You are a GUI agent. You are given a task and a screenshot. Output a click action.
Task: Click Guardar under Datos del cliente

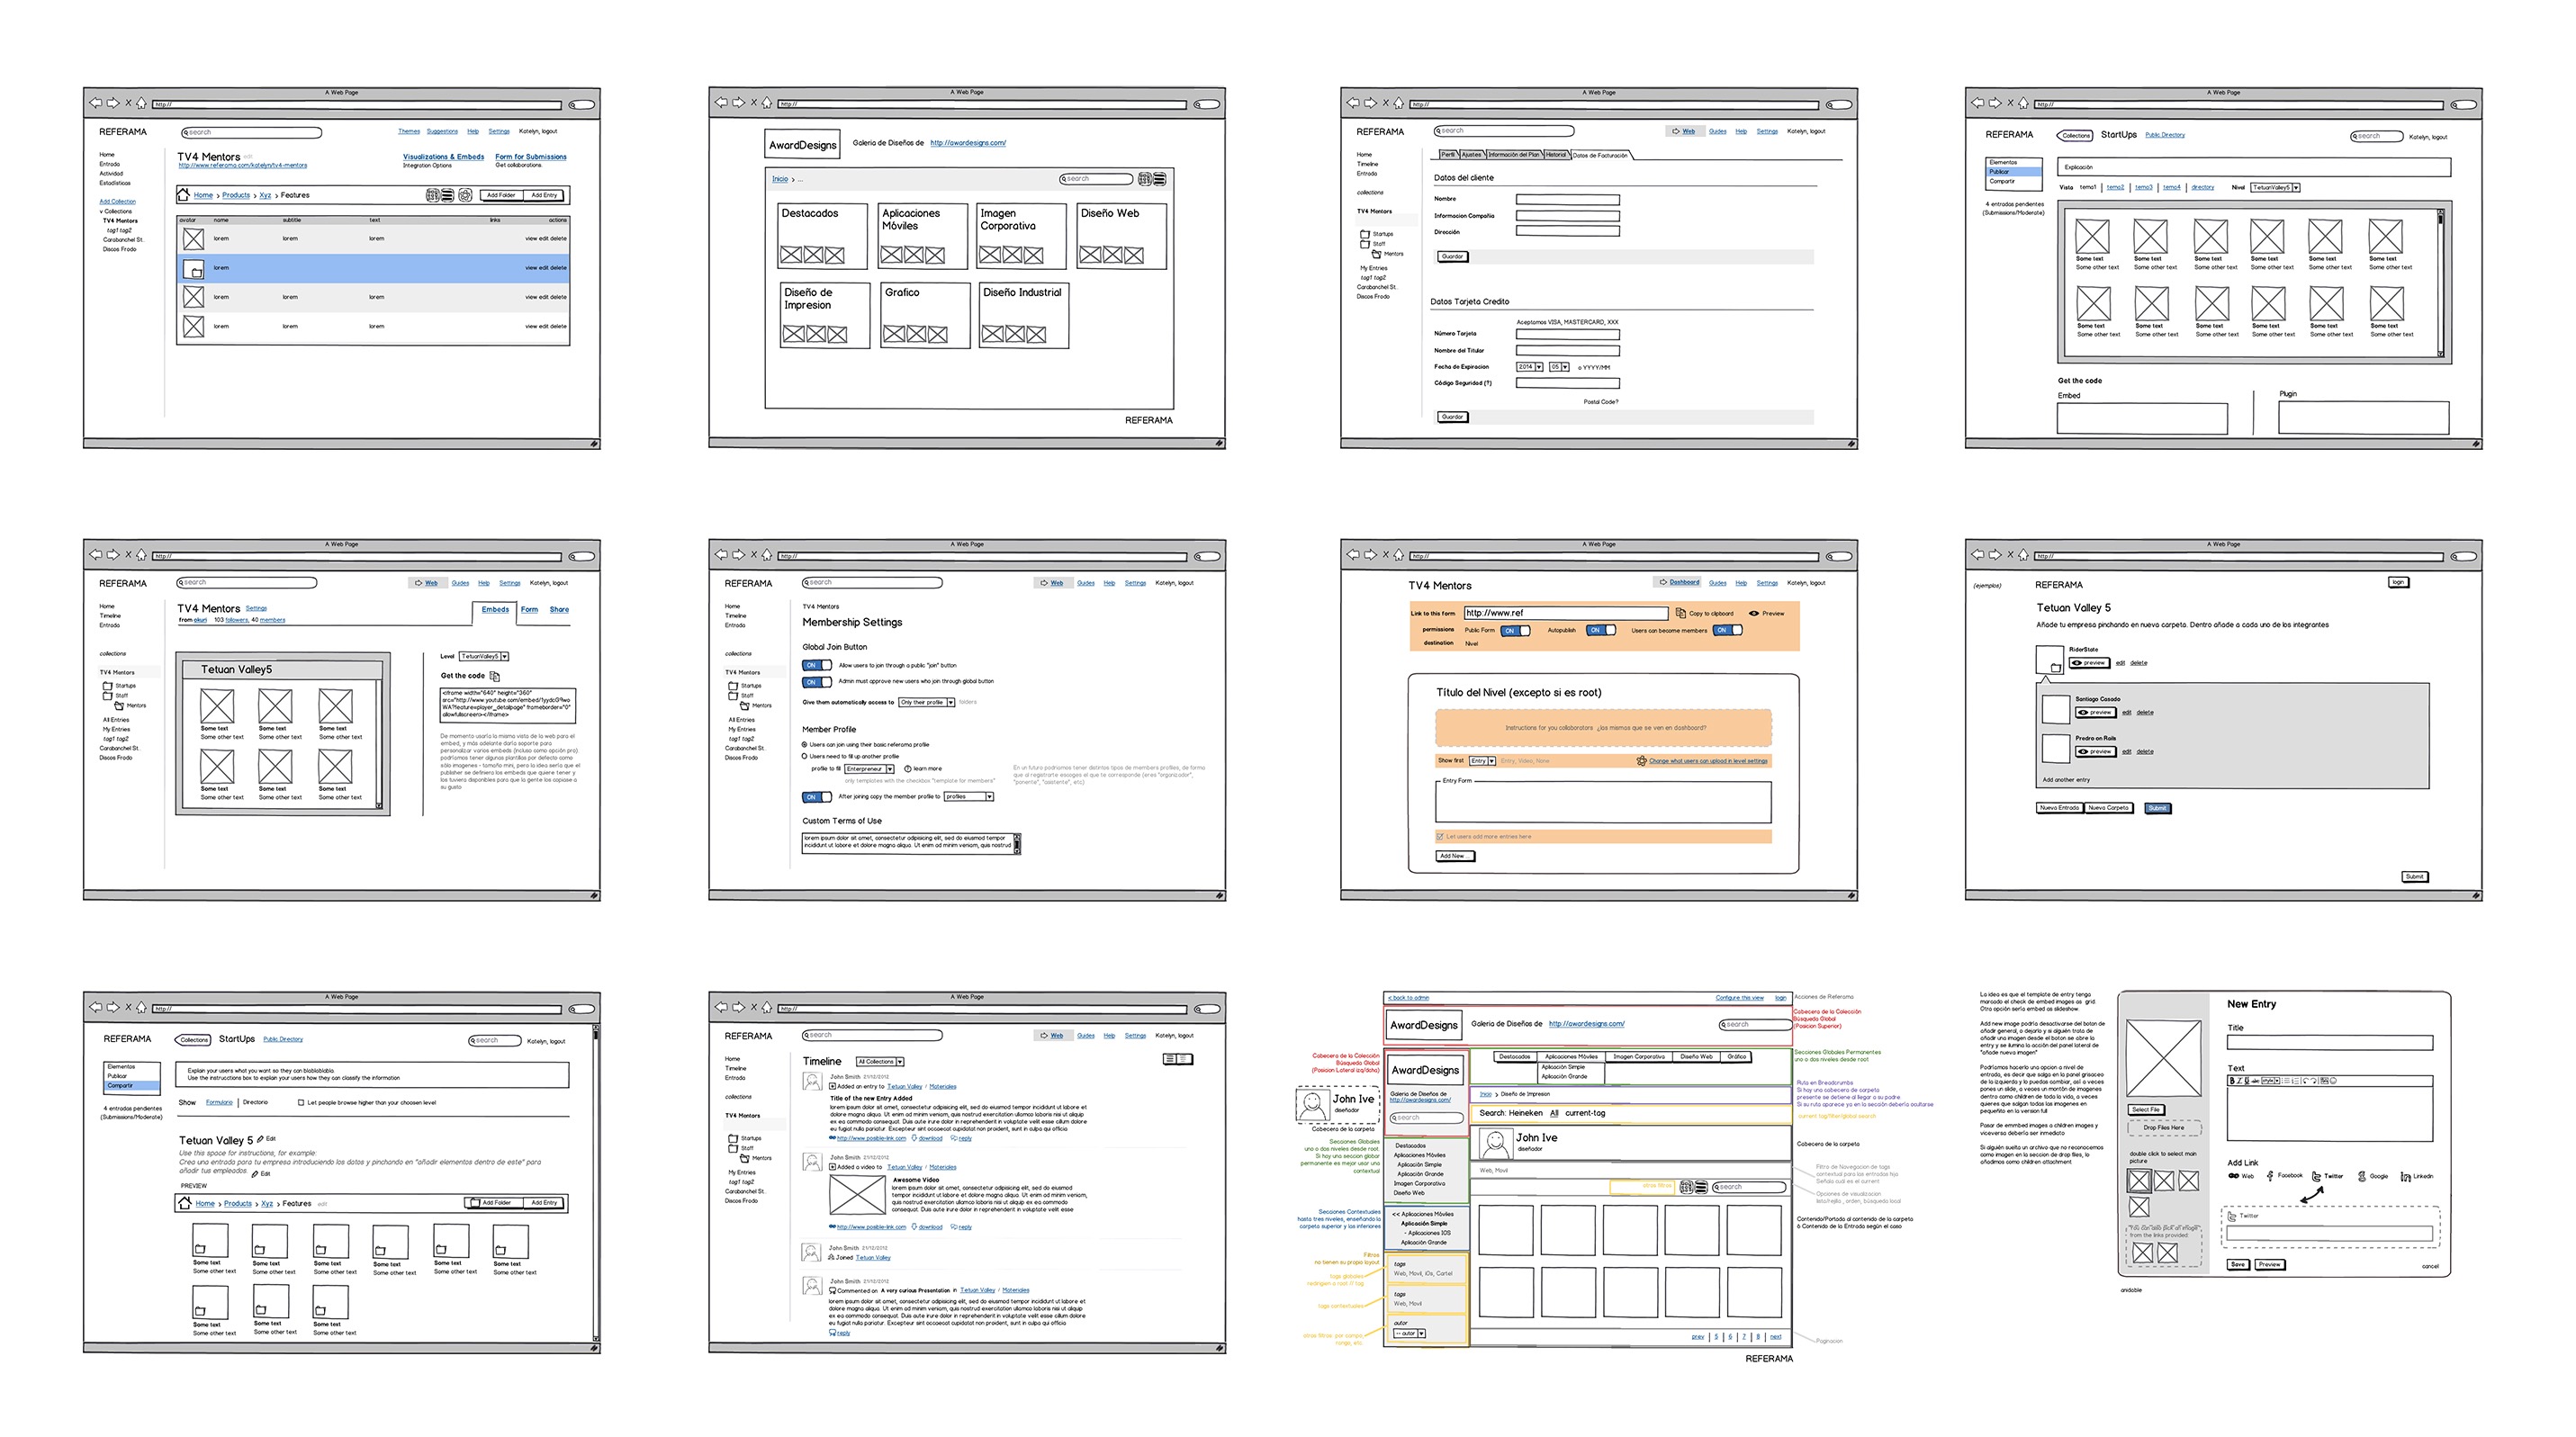coord(1452,257)
